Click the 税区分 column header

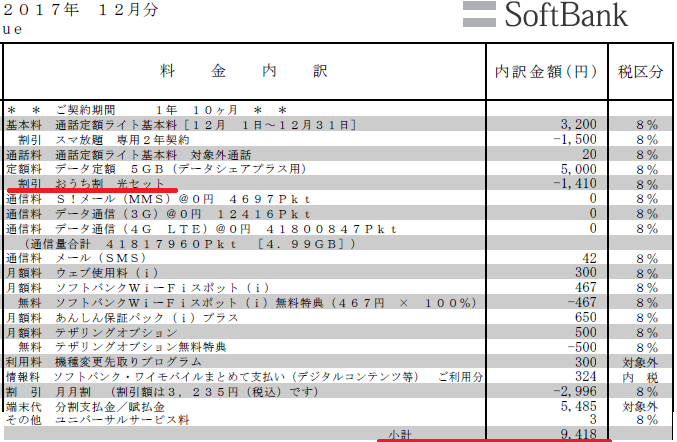coord(640,71)
